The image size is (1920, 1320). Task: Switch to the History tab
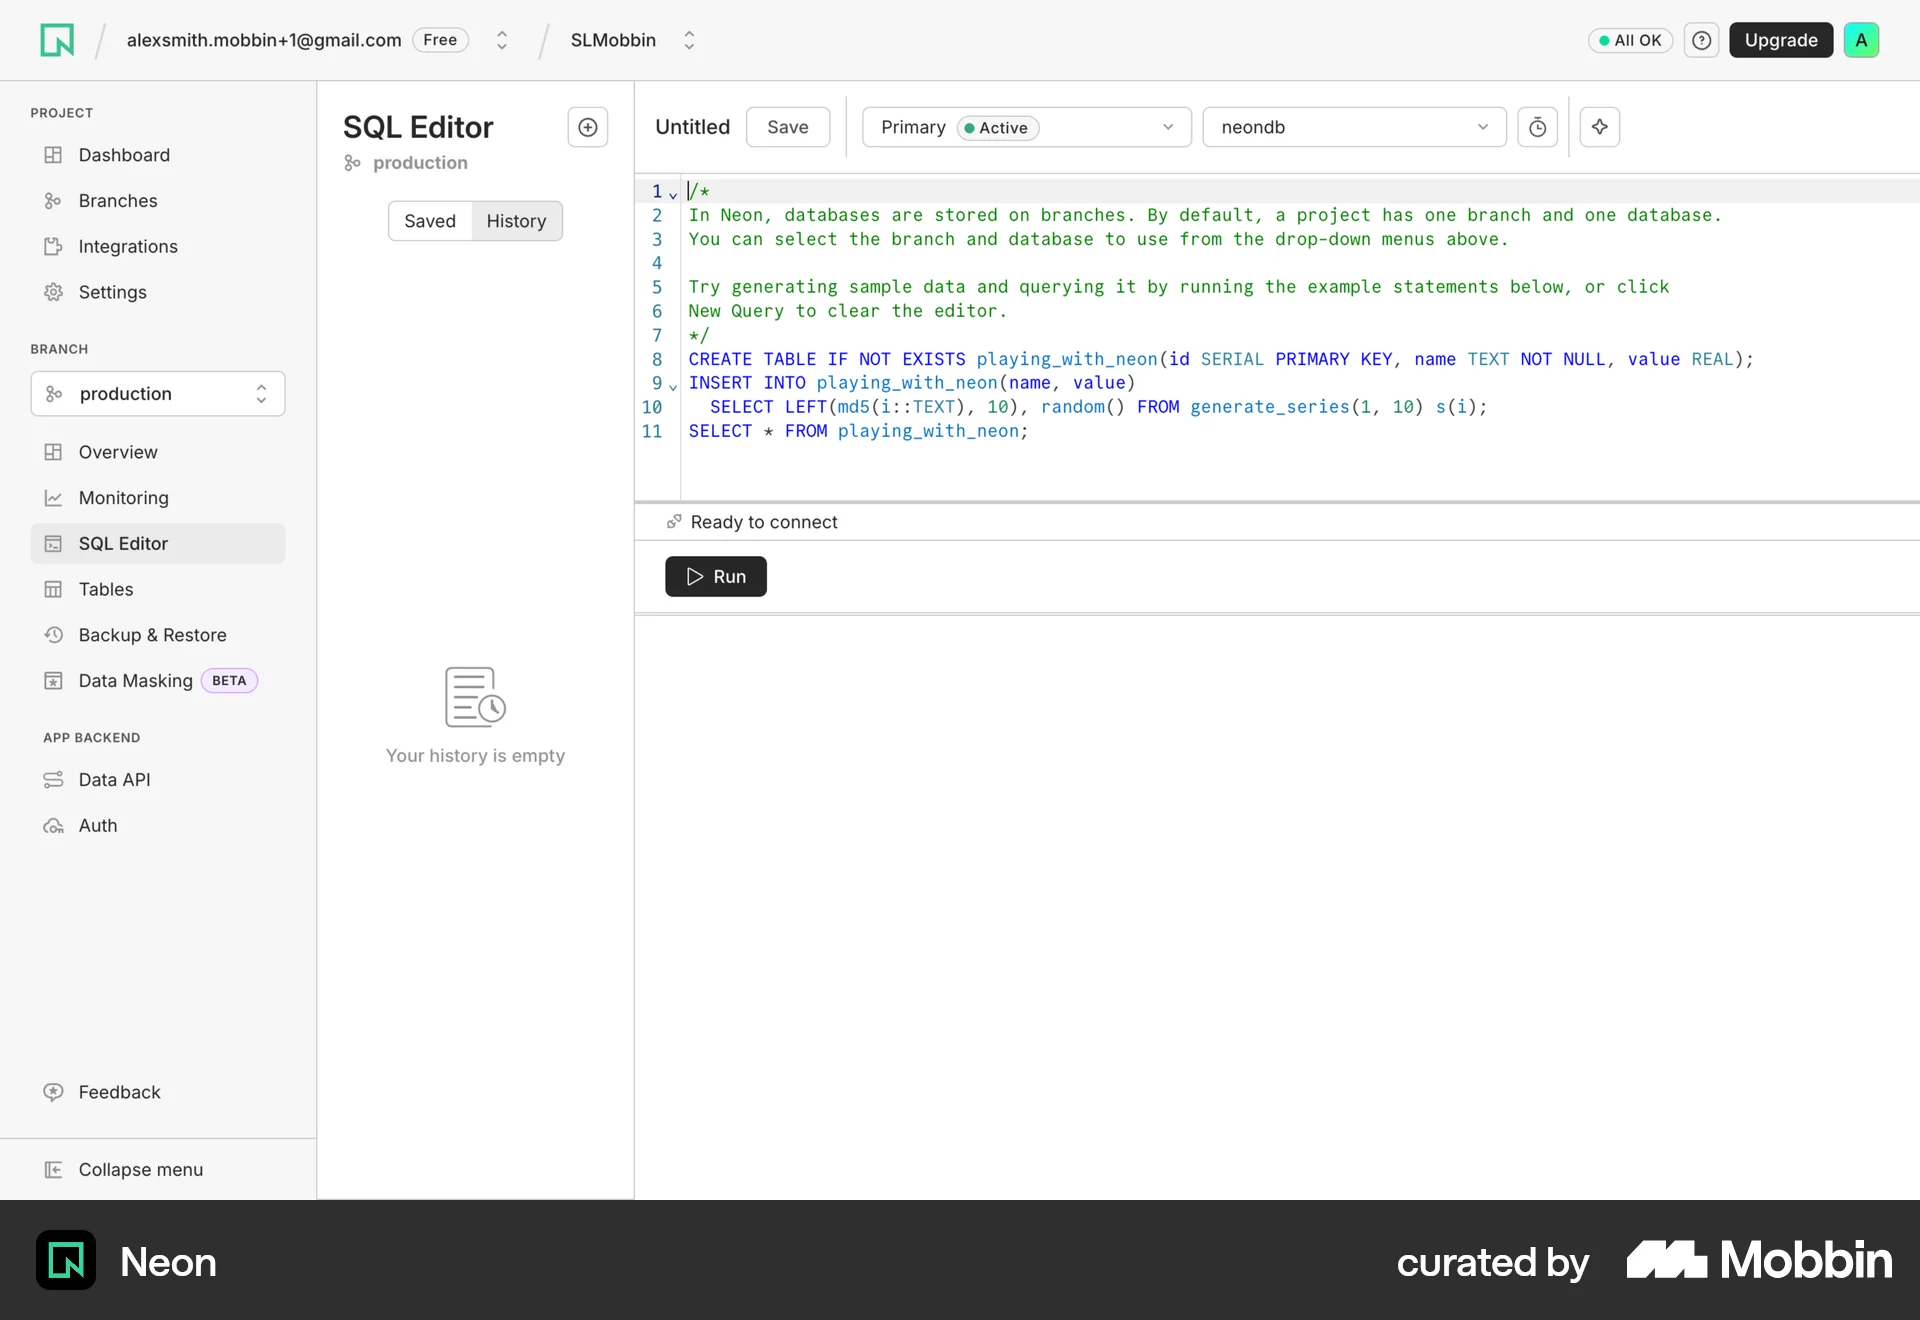pyautogui.click(x=516, y=221)
